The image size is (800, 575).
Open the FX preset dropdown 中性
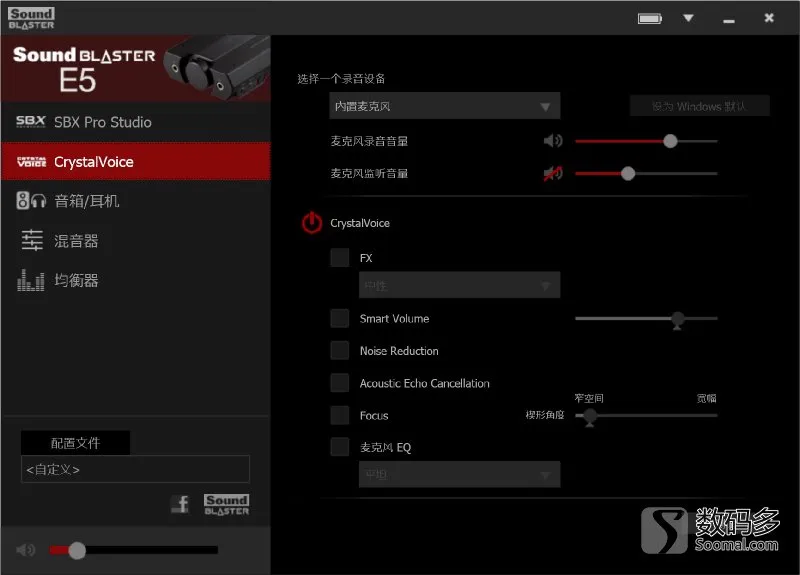tap(459, 285)
